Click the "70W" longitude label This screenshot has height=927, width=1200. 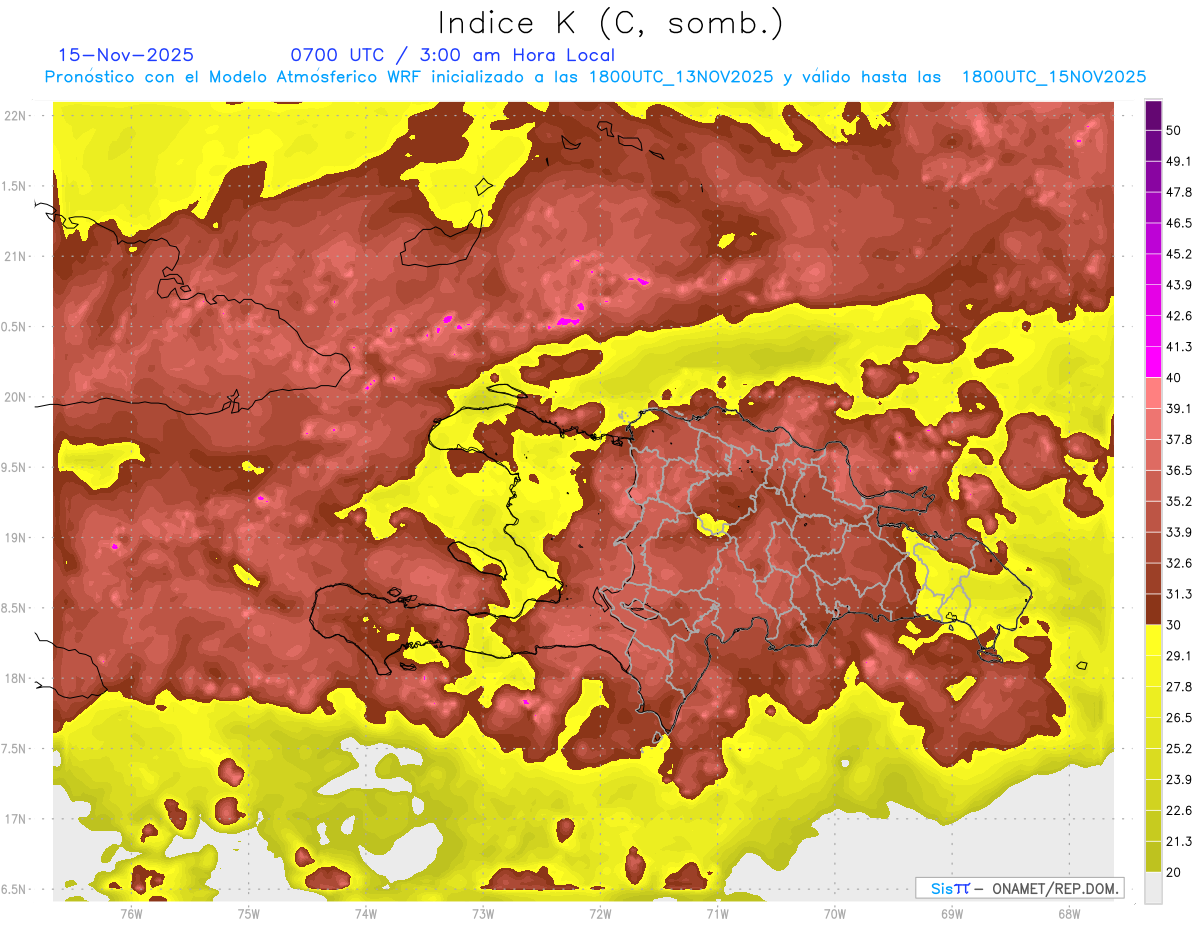pos(834,913)
